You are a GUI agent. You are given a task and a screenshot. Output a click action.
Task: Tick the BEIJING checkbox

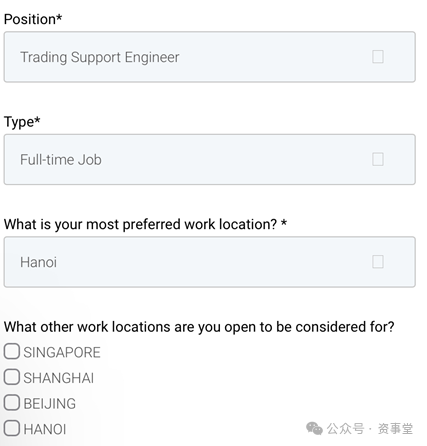coord(12,402)
